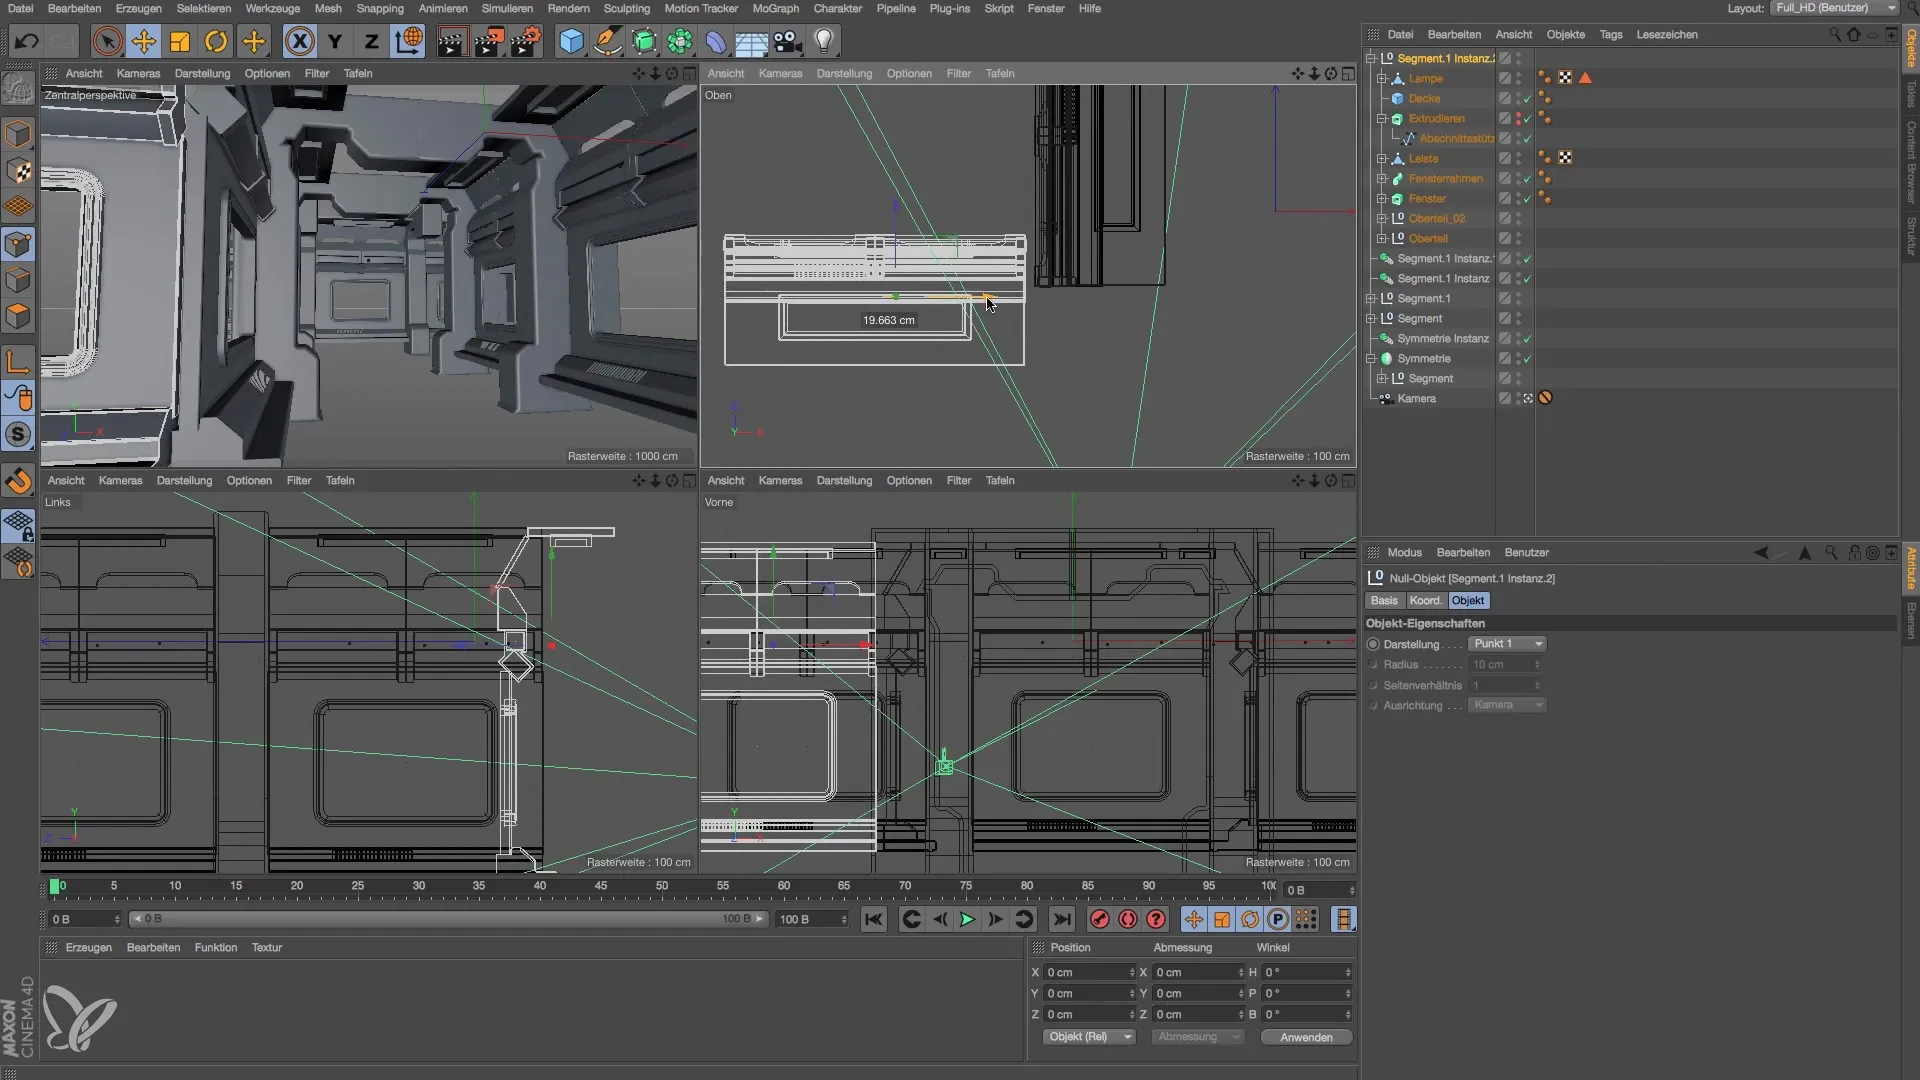
Task: Toggle the green checkmark of Fenster
Action: tap(1528, 199)
